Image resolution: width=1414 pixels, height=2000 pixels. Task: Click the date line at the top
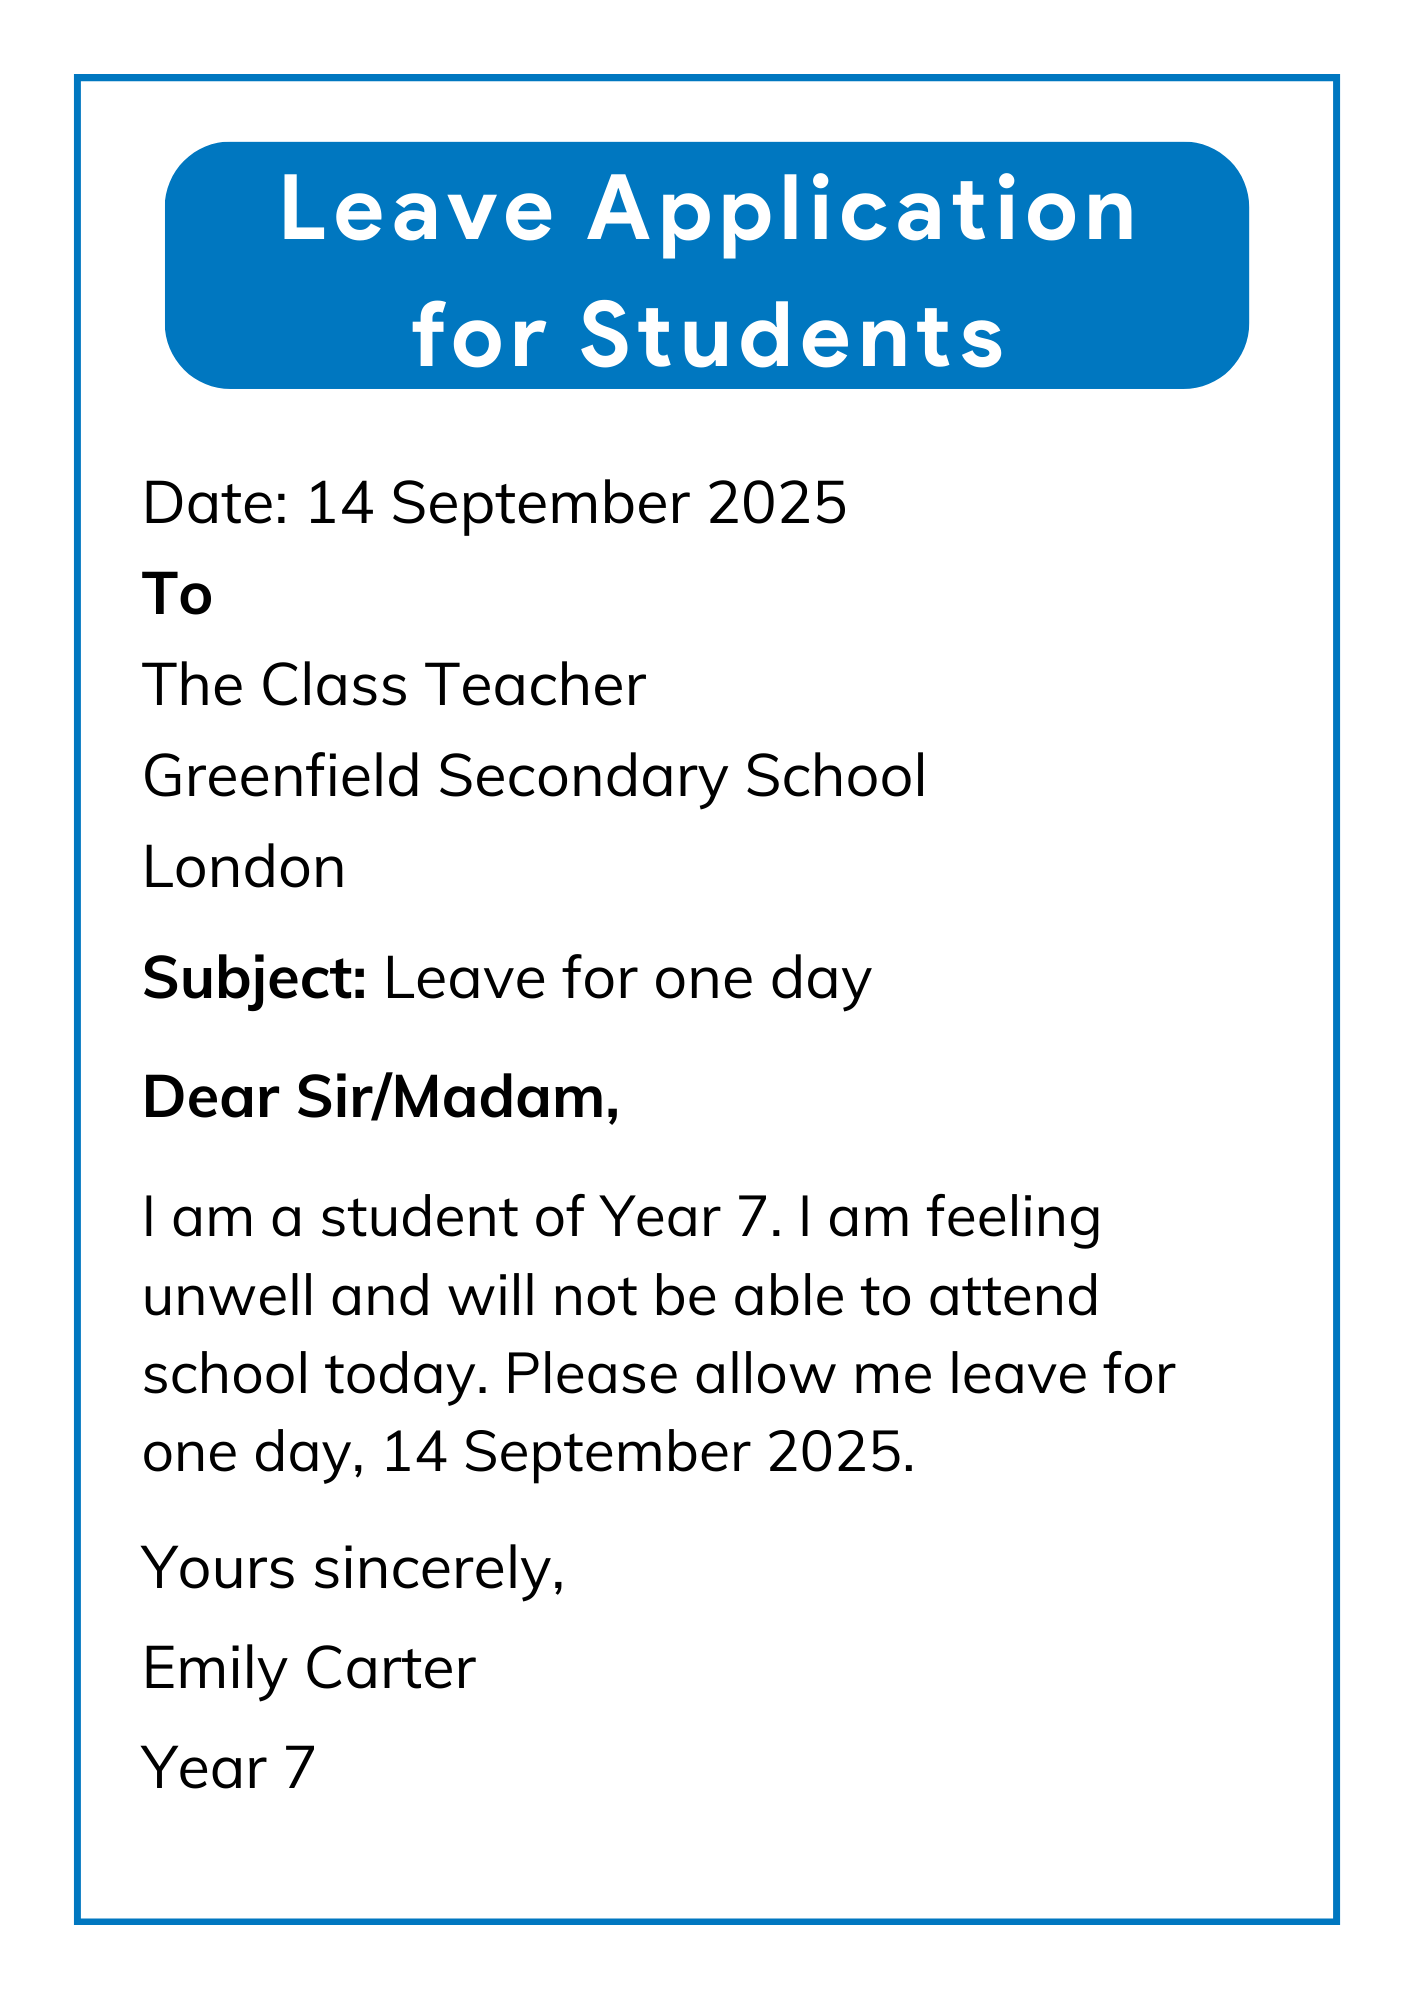point(494,503)
